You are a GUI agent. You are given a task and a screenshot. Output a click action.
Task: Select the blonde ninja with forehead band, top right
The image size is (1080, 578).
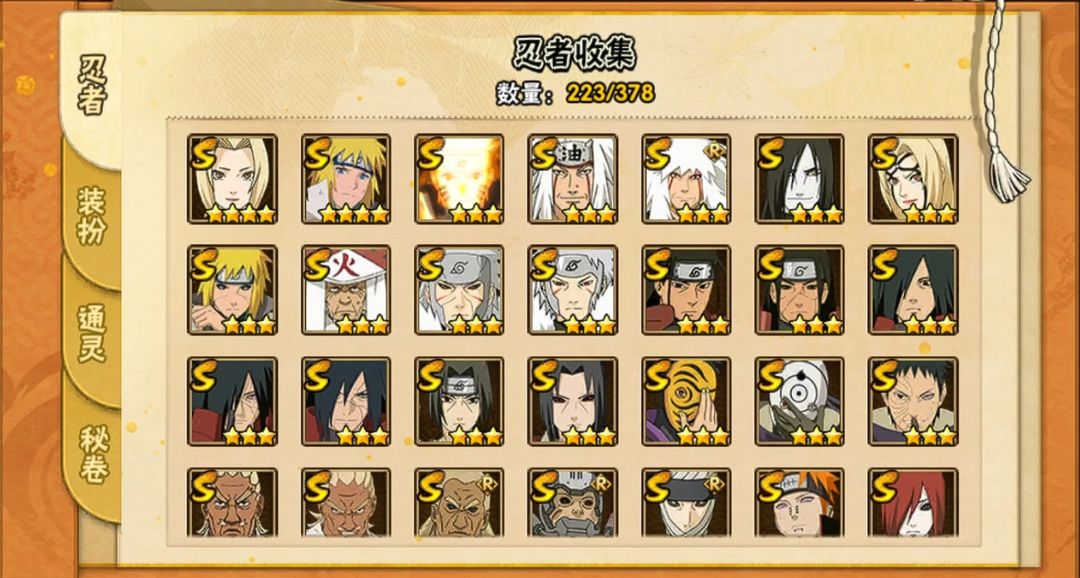point(913,179)
